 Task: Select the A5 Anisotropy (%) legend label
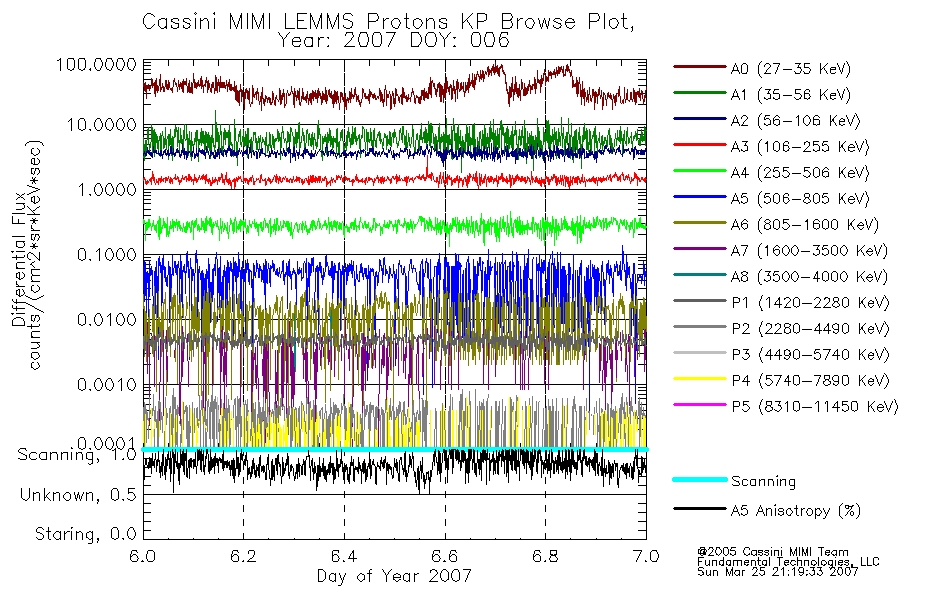796,511
